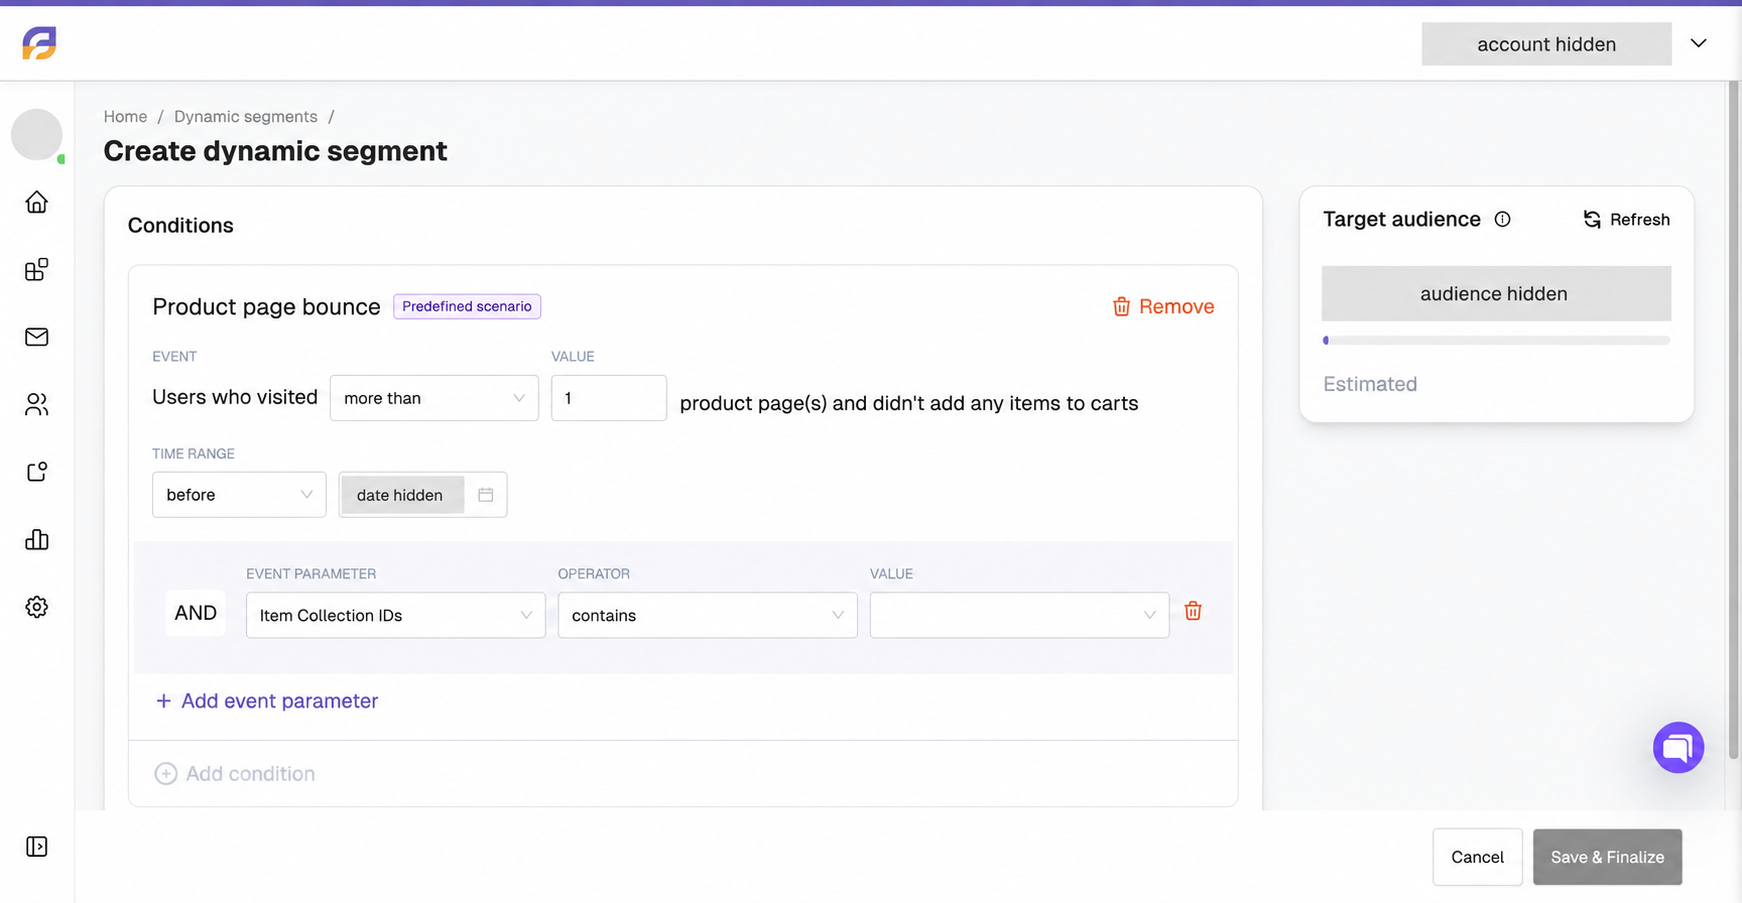Open the sidebar icon with notification dot square

tap(37, 472)
